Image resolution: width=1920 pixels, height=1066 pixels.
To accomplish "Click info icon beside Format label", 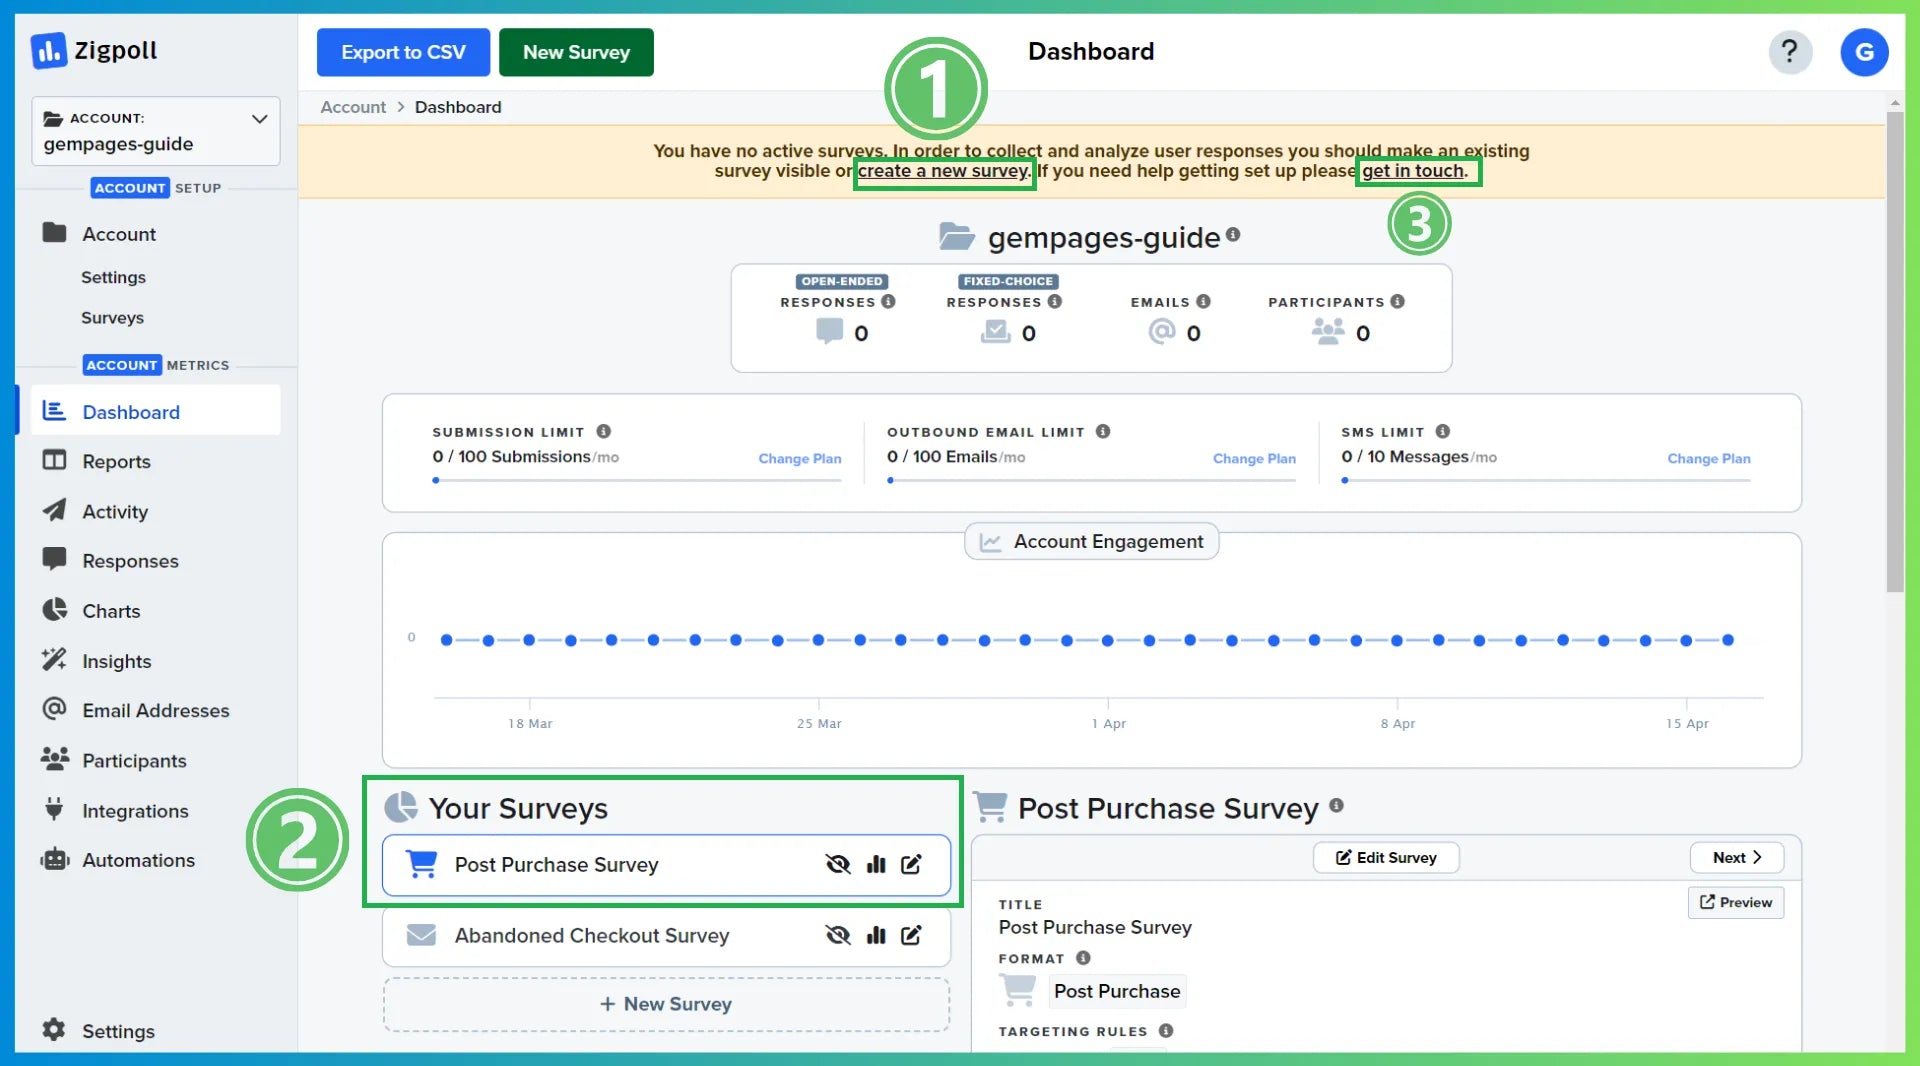I will (1083, 958).
